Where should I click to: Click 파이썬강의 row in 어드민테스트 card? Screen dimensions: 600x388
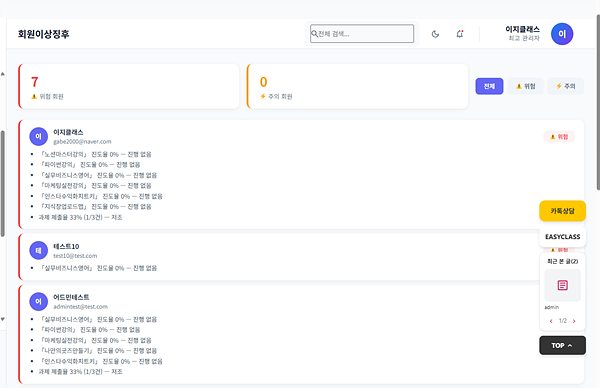pos(90,330)
